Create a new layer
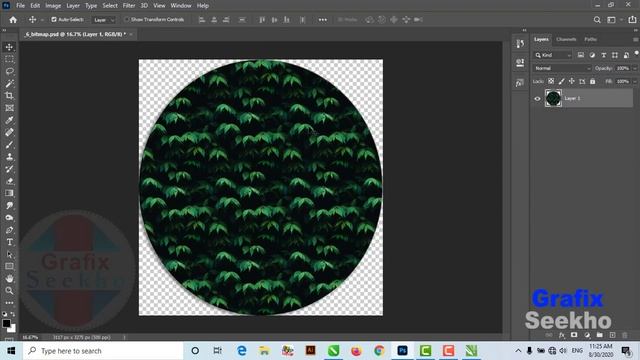 [612, 335]
